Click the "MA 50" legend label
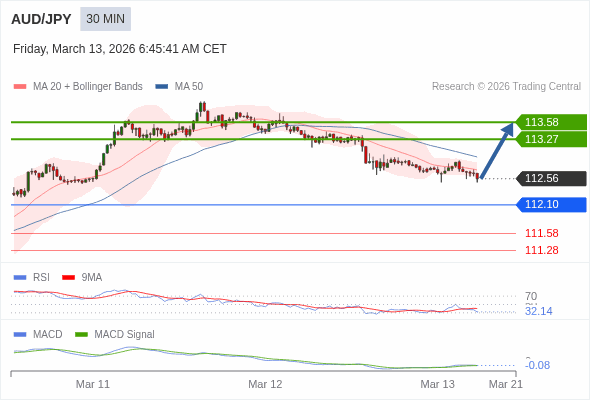 189,87
